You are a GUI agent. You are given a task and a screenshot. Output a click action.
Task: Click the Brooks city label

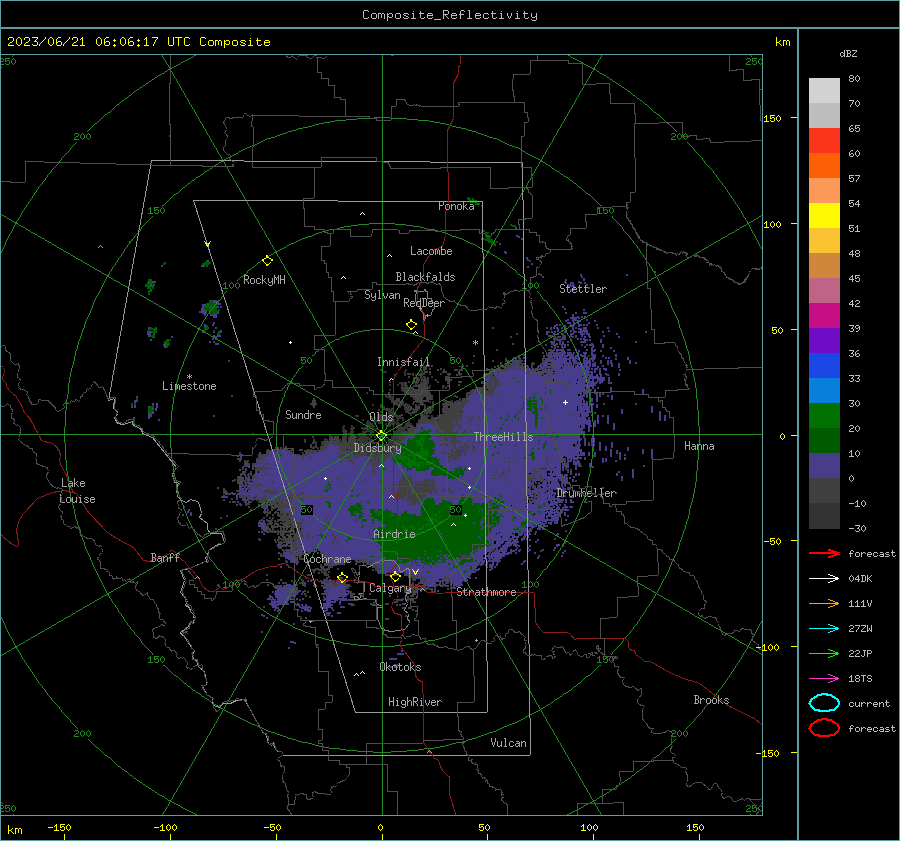click(711, 700)
